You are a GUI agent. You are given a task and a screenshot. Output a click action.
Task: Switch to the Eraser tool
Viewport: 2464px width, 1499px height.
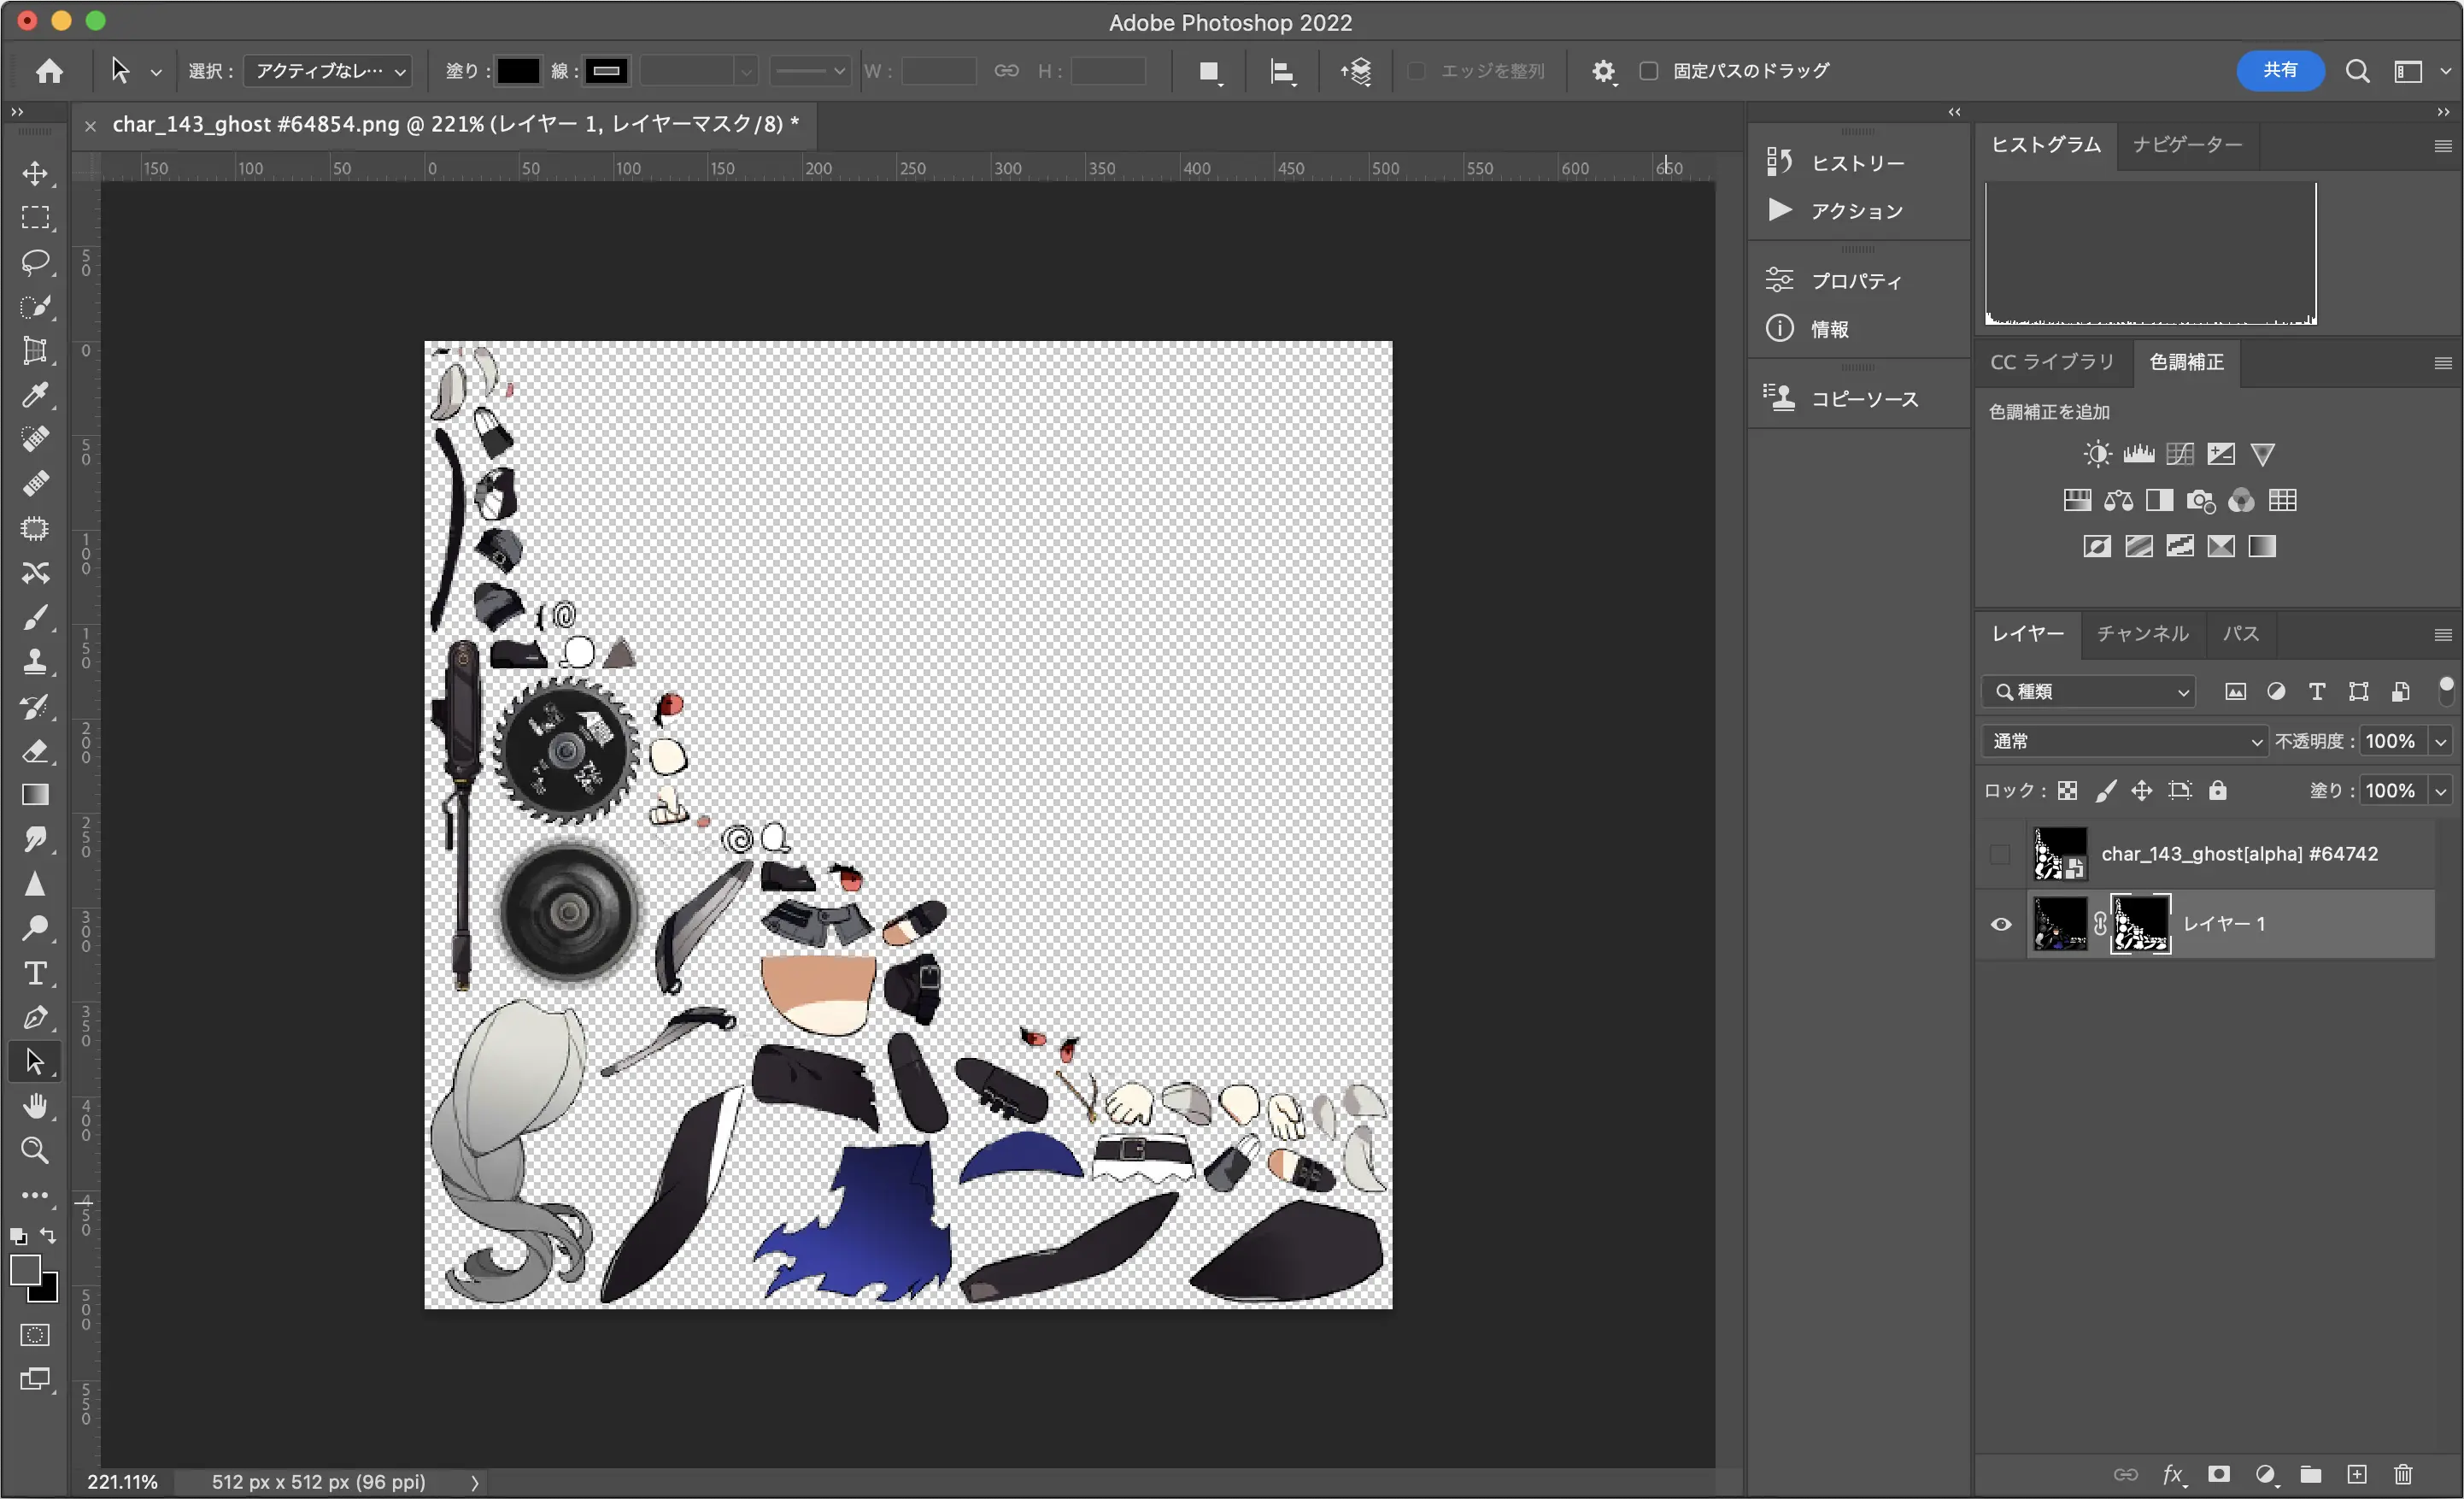[x=36, y=752]
